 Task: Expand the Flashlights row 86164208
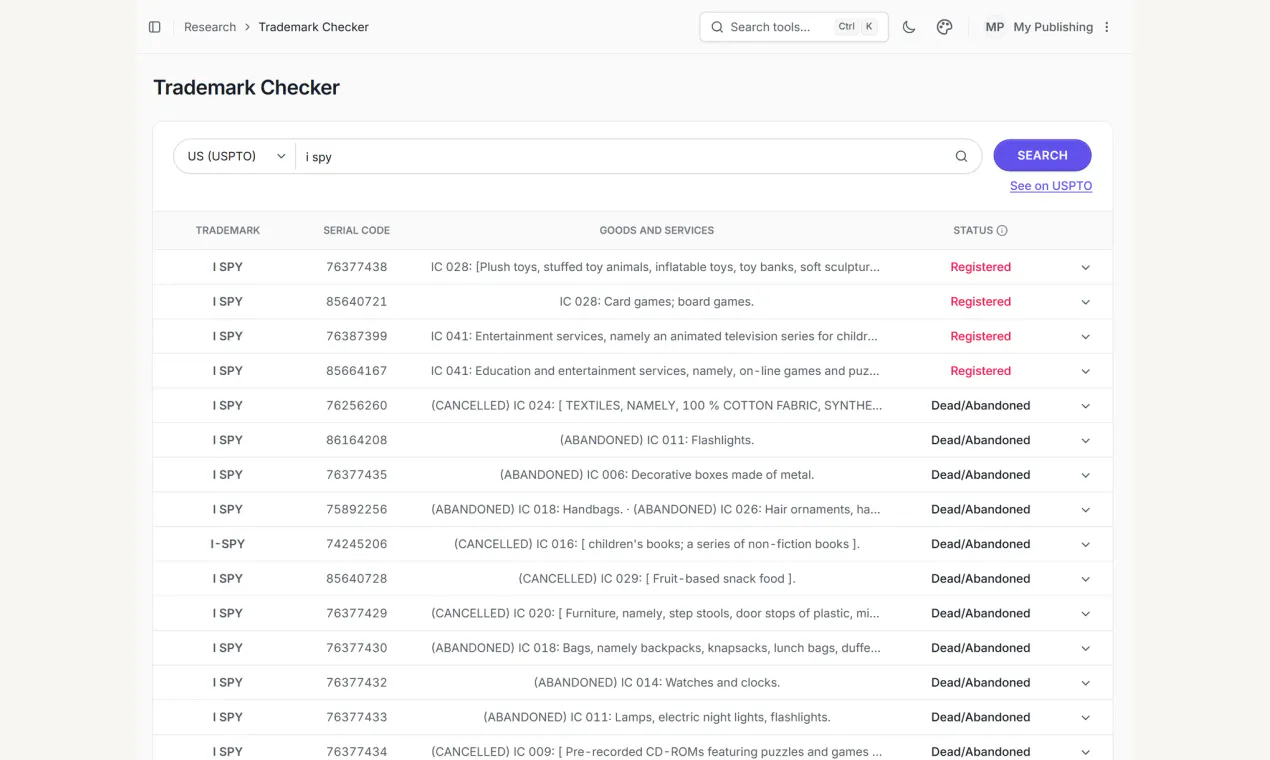coord(1085,441)
